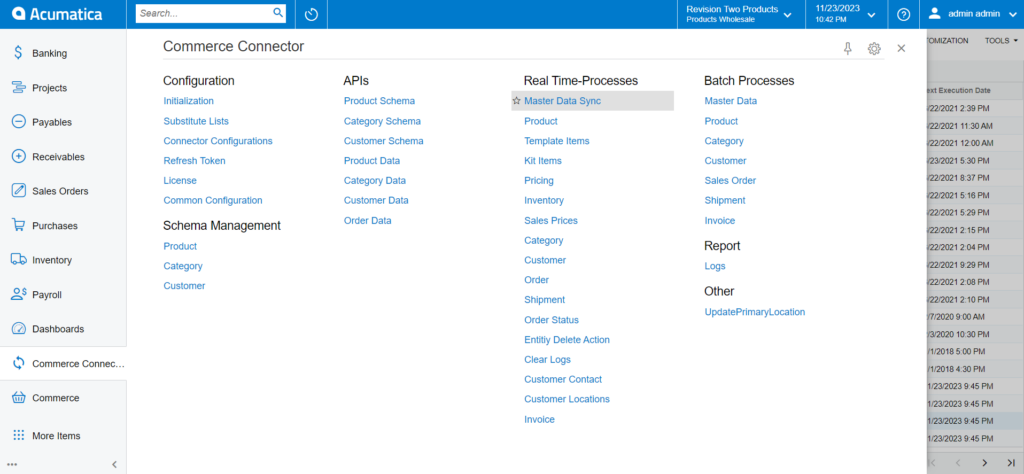
Task: Open the recently visited history icon
Action: click(312, 14)
